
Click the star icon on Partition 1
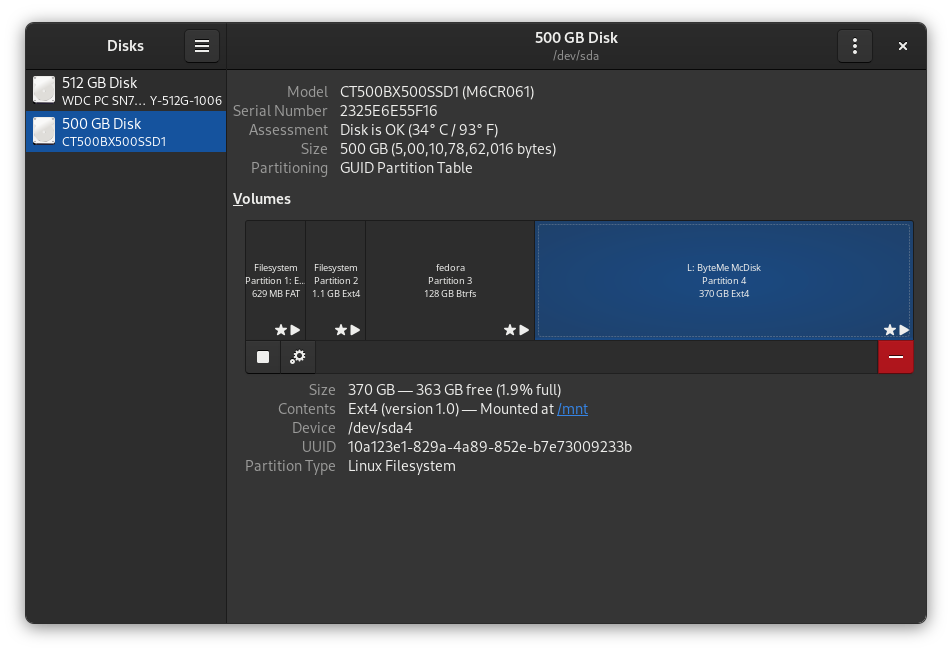[280, 330]
